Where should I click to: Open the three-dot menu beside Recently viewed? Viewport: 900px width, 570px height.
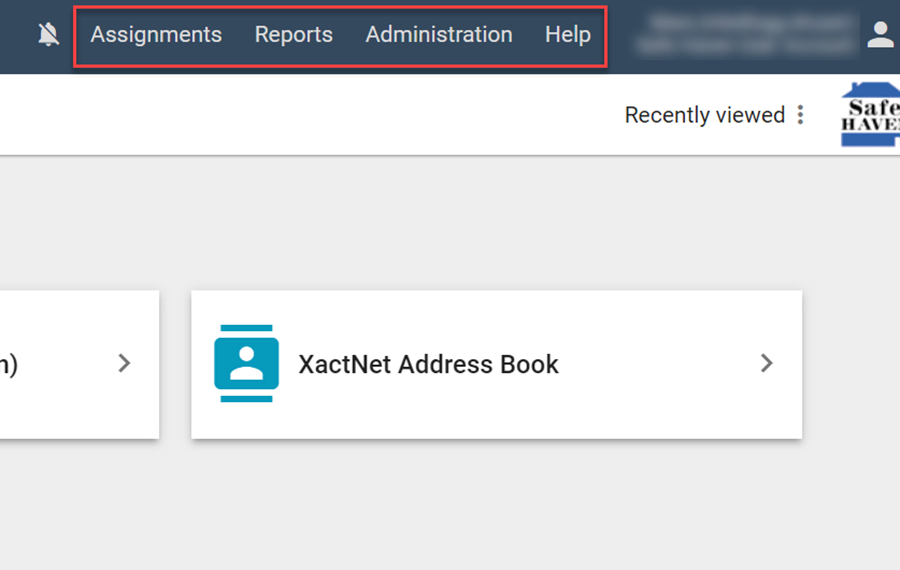(x=800, y=115)
